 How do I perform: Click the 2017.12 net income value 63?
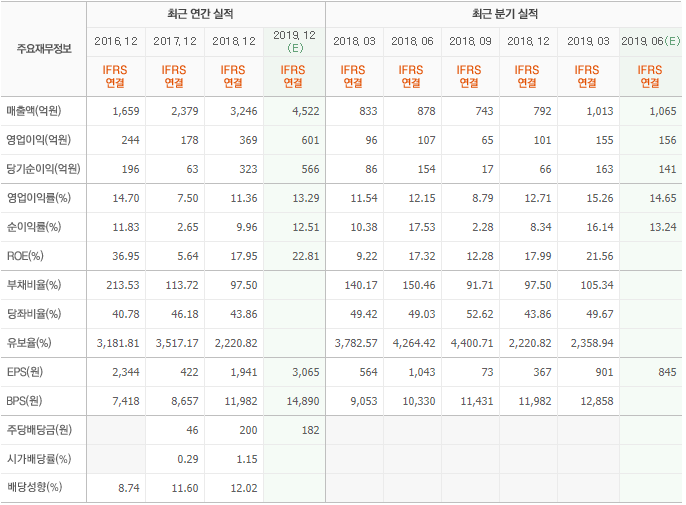pos(192,169)
